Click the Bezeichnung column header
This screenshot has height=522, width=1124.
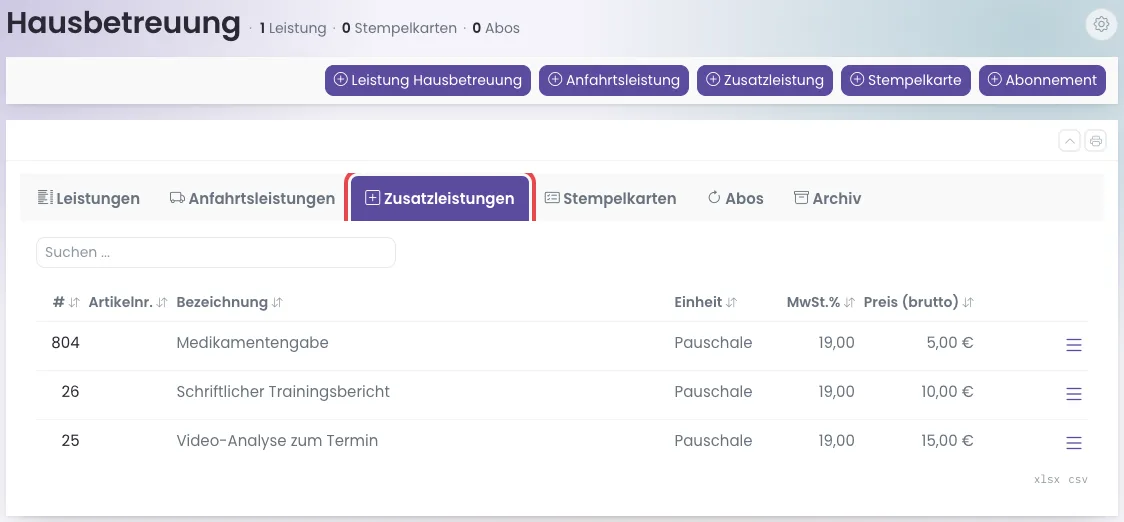click(x=222, y=302)
